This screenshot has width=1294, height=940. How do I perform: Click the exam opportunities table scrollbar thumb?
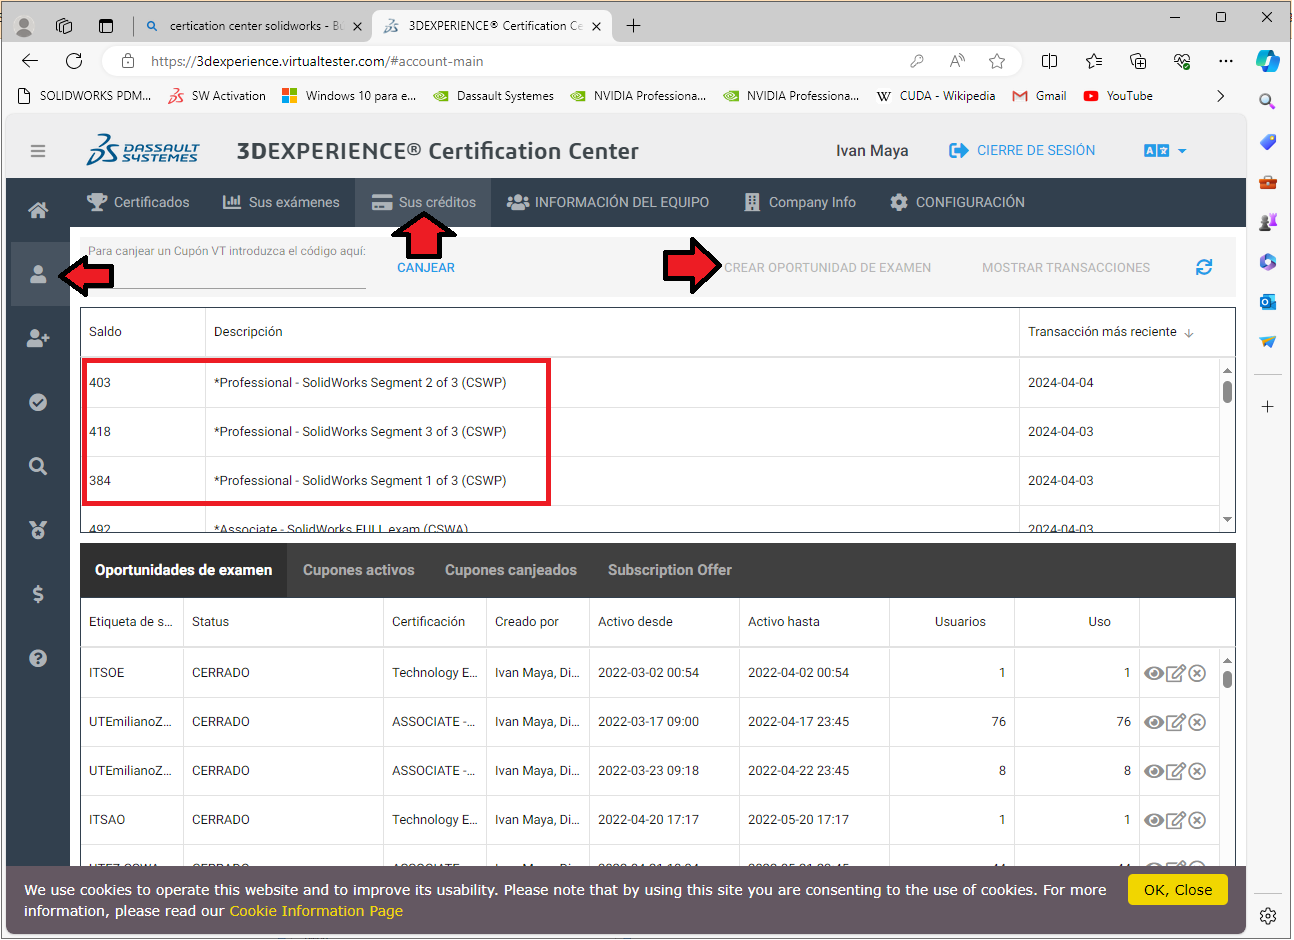tap(1227, 680)
